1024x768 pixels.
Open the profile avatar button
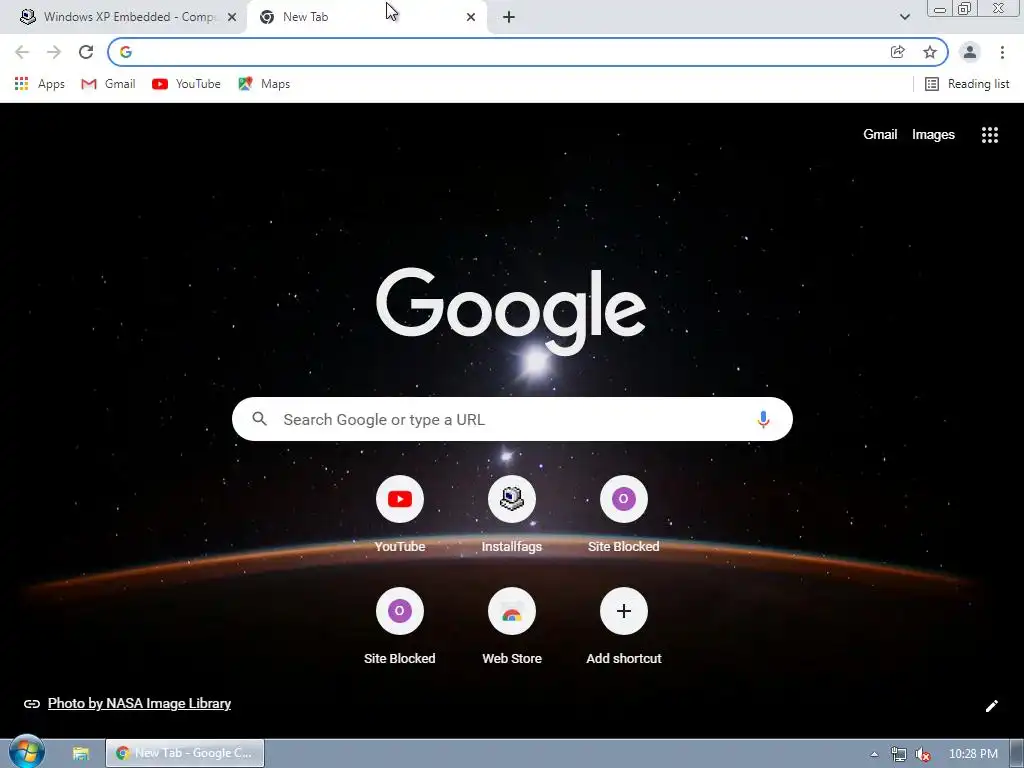[970, 52]
